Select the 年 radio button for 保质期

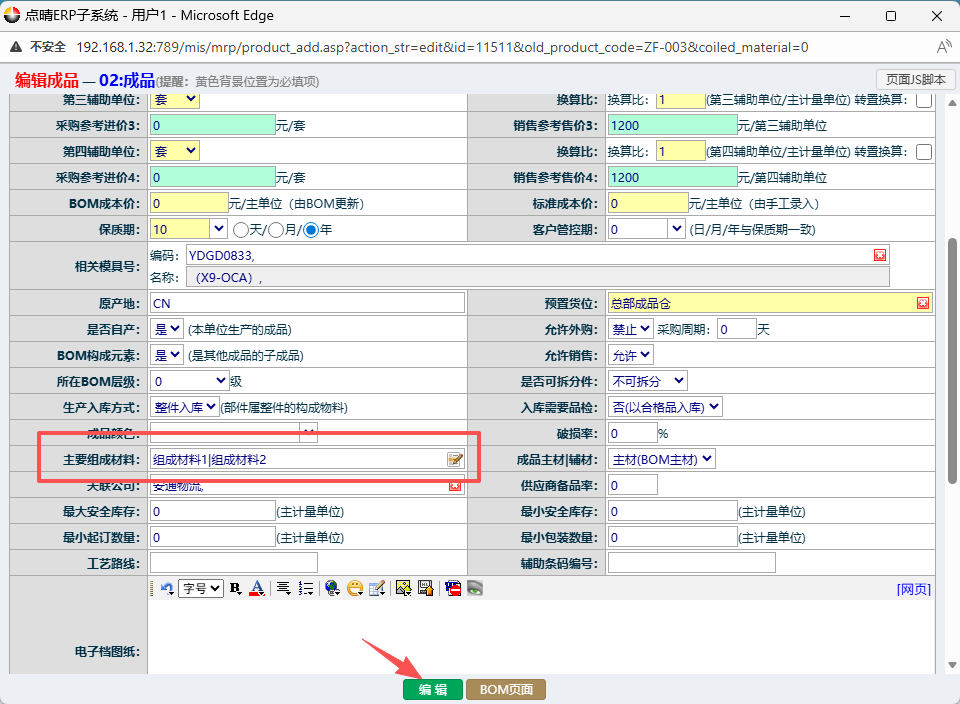311,229
